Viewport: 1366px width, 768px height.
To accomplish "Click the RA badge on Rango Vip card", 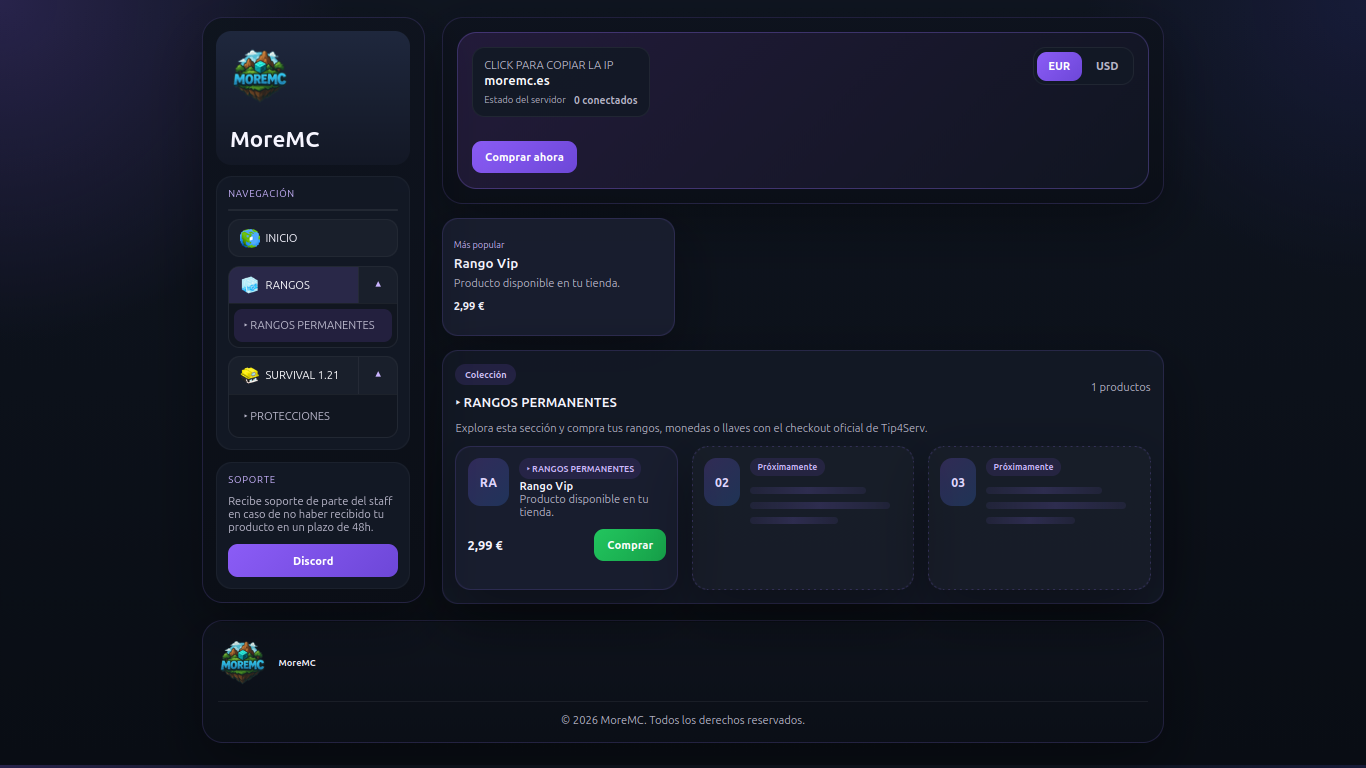I will (x=488, y=482).
